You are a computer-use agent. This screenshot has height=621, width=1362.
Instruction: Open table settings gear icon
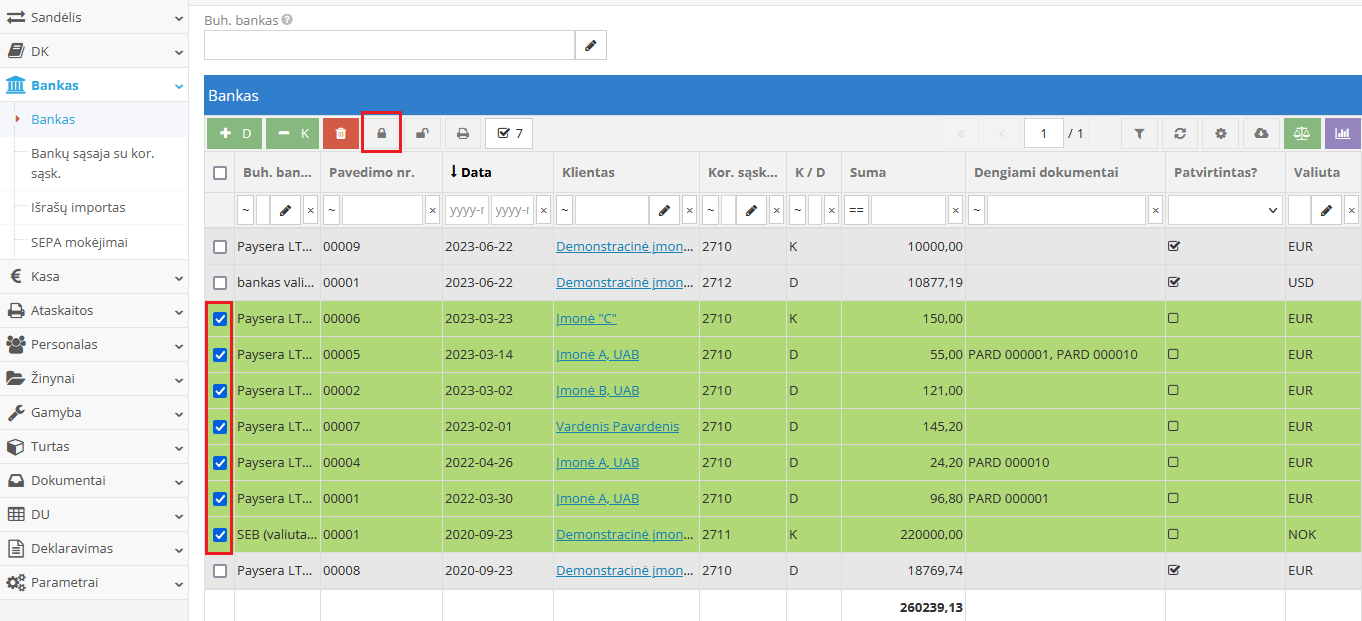[x=1220, y=133]
